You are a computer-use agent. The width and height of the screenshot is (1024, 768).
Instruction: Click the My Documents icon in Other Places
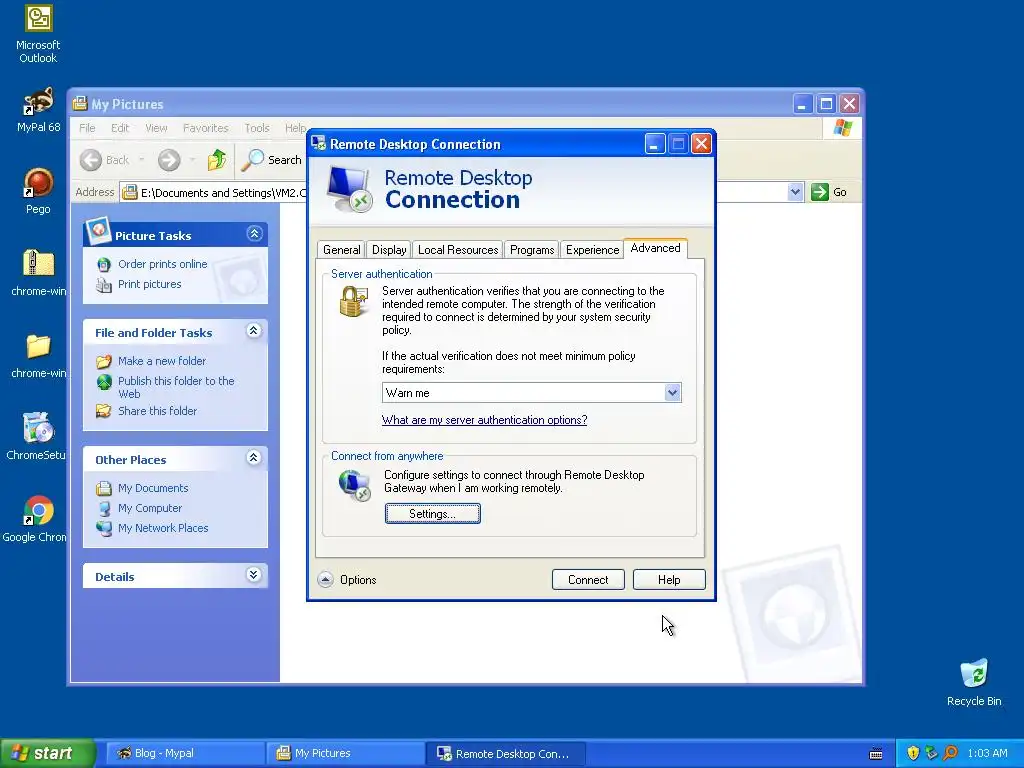coord(104,488)
